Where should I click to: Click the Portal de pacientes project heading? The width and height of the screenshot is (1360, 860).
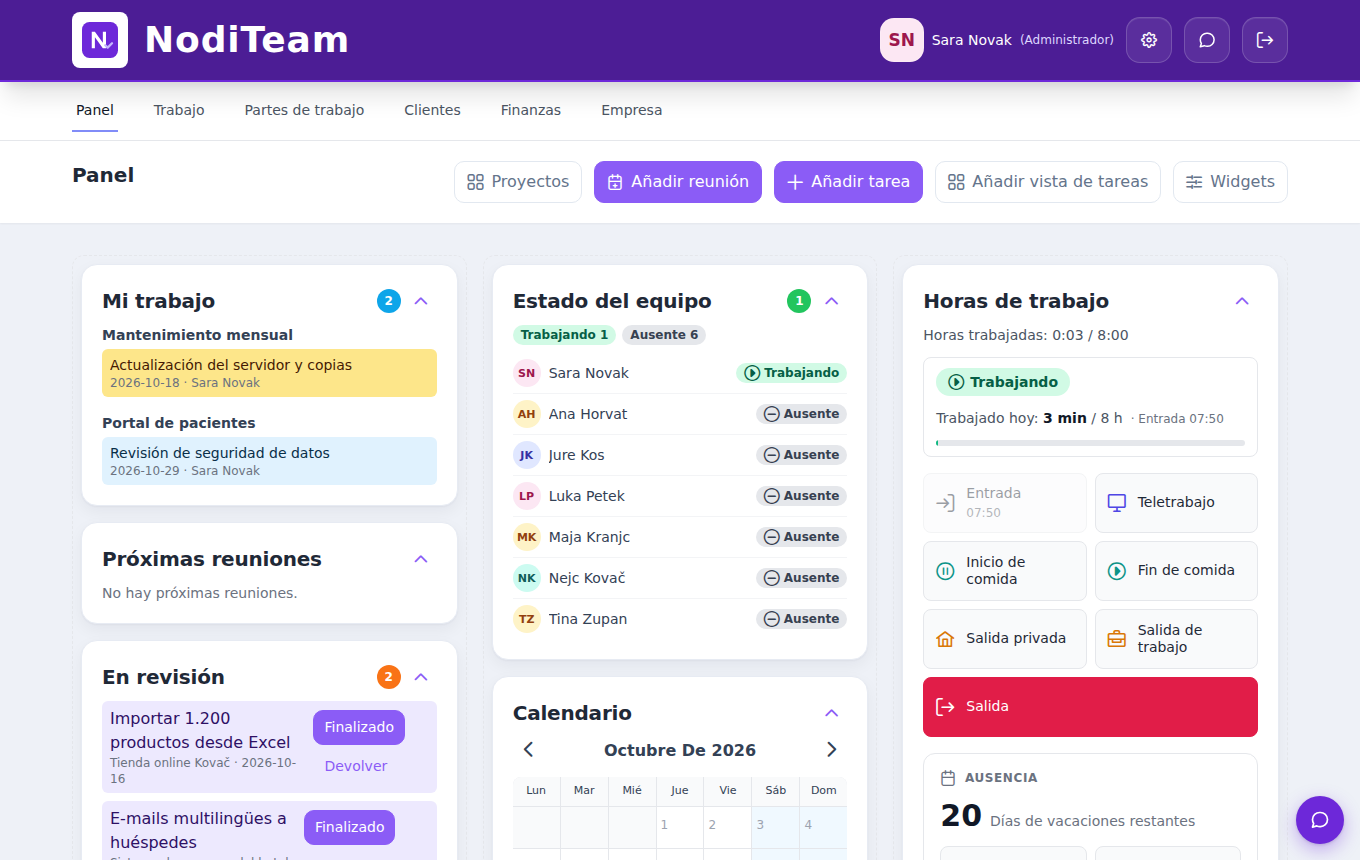(x=179, y=423)
